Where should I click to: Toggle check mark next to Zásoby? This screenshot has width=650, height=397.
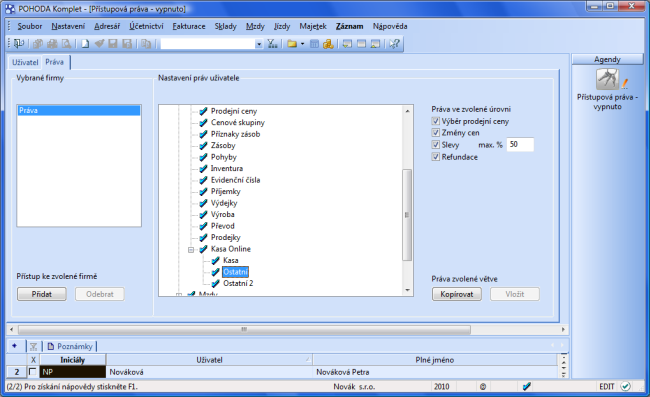[203, 145]
